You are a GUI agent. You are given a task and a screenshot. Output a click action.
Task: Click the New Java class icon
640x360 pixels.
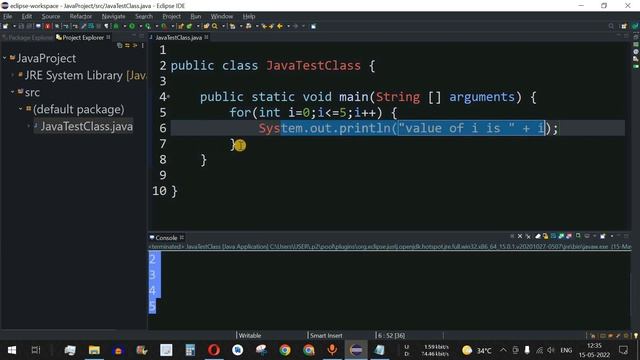(x=189, y=26)
